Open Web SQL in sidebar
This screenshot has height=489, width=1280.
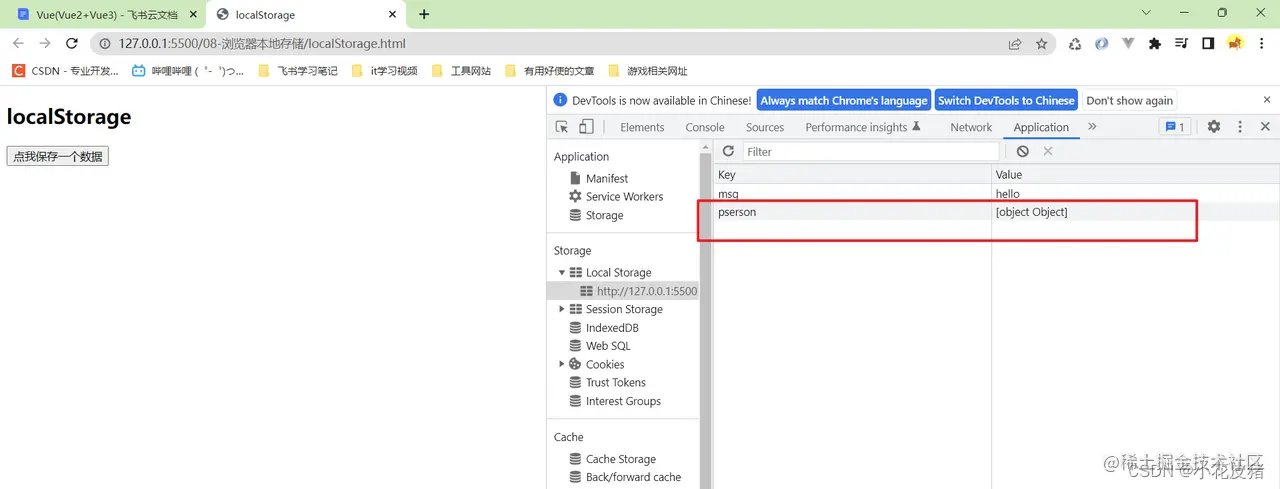pos(608,345)
